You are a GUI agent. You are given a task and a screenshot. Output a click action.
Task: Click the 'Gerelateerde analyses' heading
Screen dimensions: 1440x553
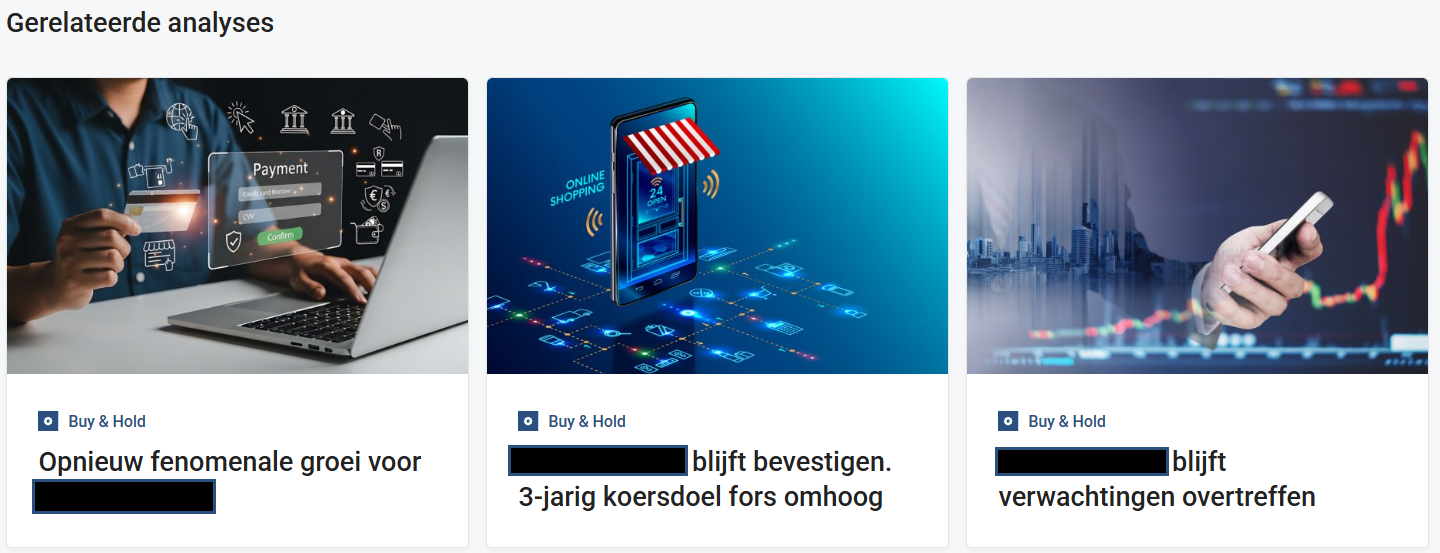point(140,22)
